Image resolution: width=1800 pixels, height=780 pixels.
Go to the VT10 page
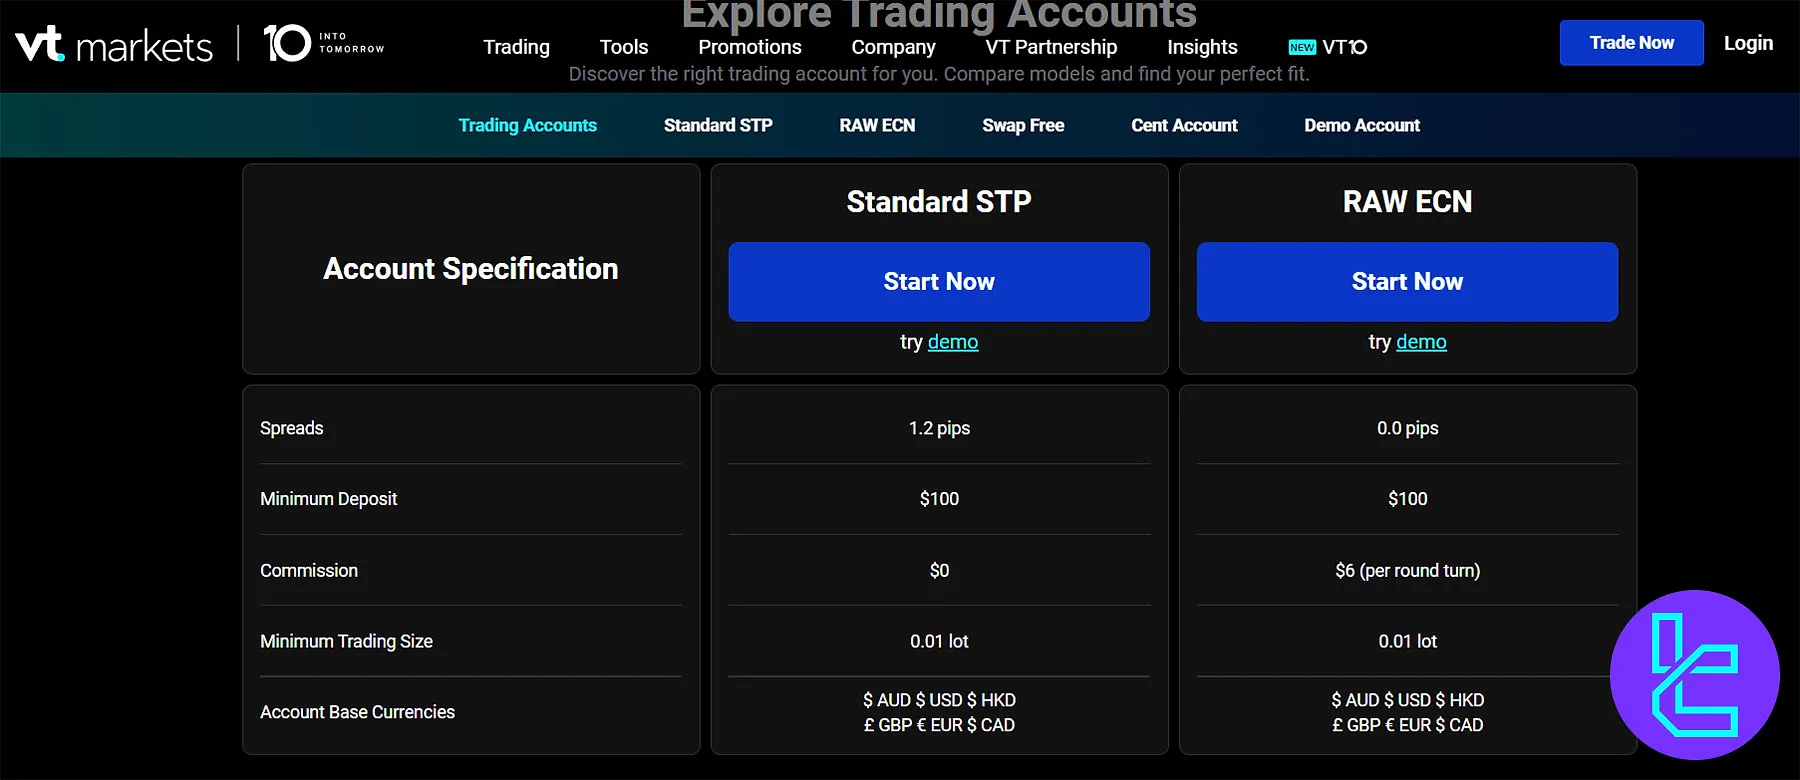click(1344, 47)
